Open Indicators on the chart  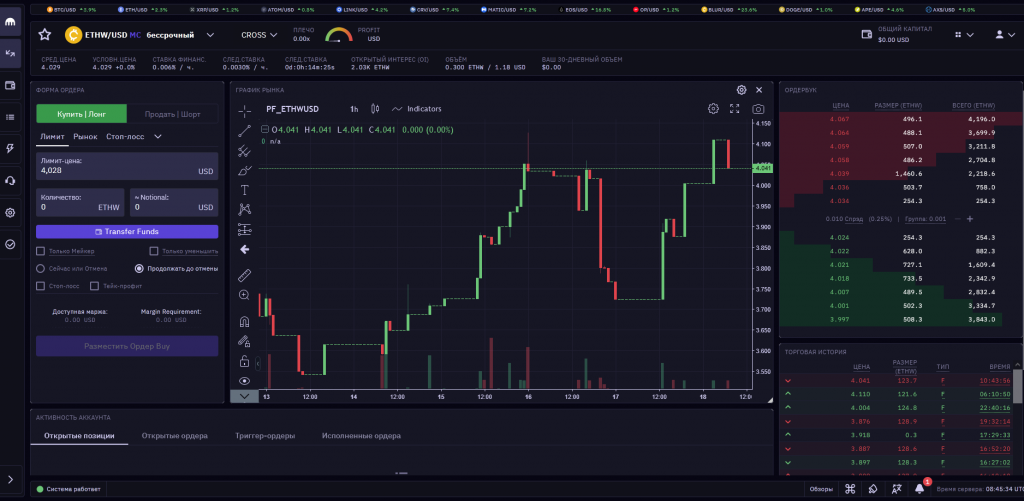[x=417, y=108]
